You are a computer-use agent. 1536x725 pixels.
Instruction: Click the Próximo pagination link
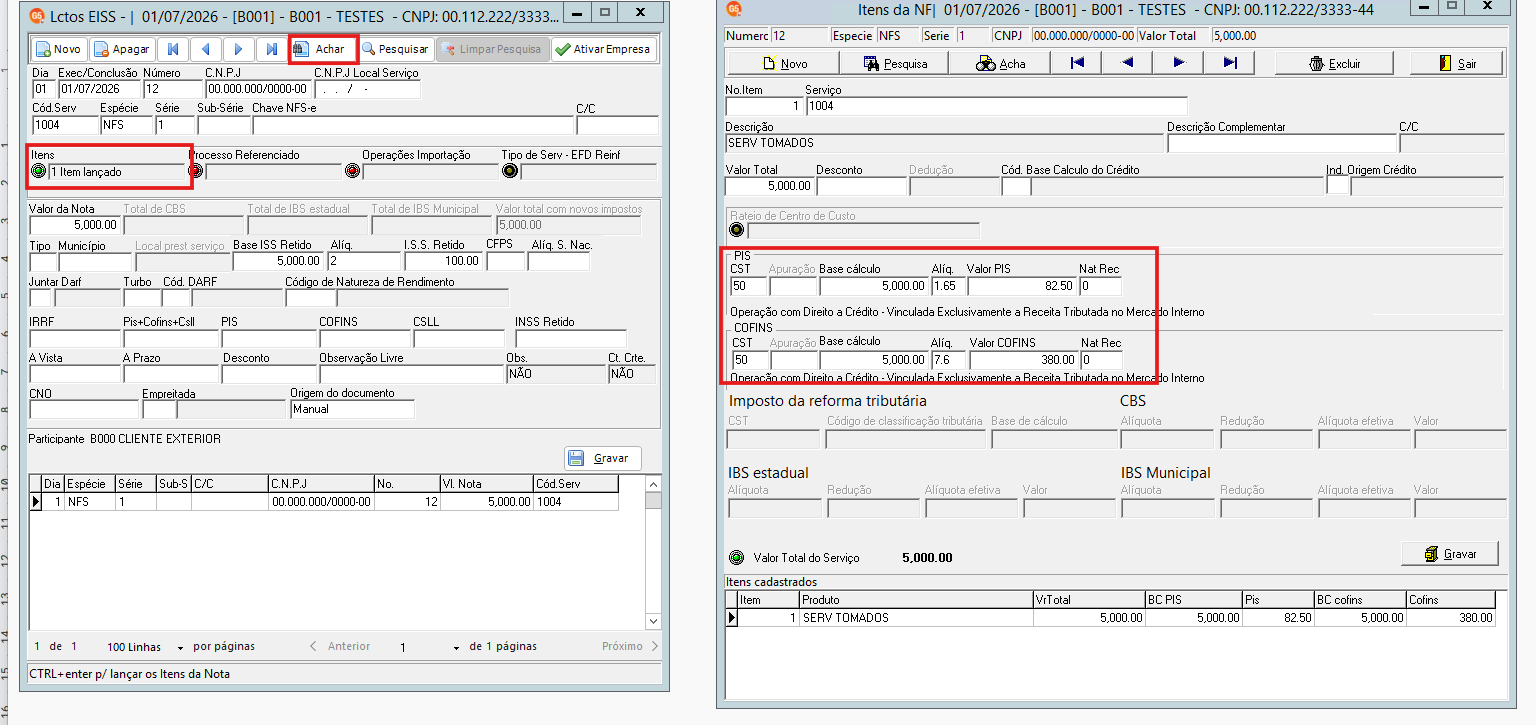630,646
